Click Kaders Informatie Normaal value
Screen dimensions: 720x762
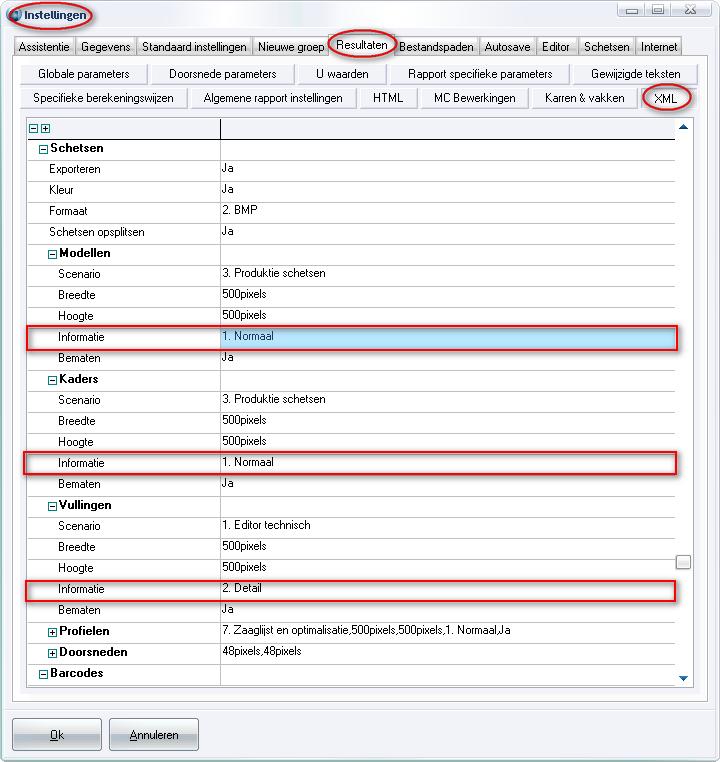tap(447, 463)
